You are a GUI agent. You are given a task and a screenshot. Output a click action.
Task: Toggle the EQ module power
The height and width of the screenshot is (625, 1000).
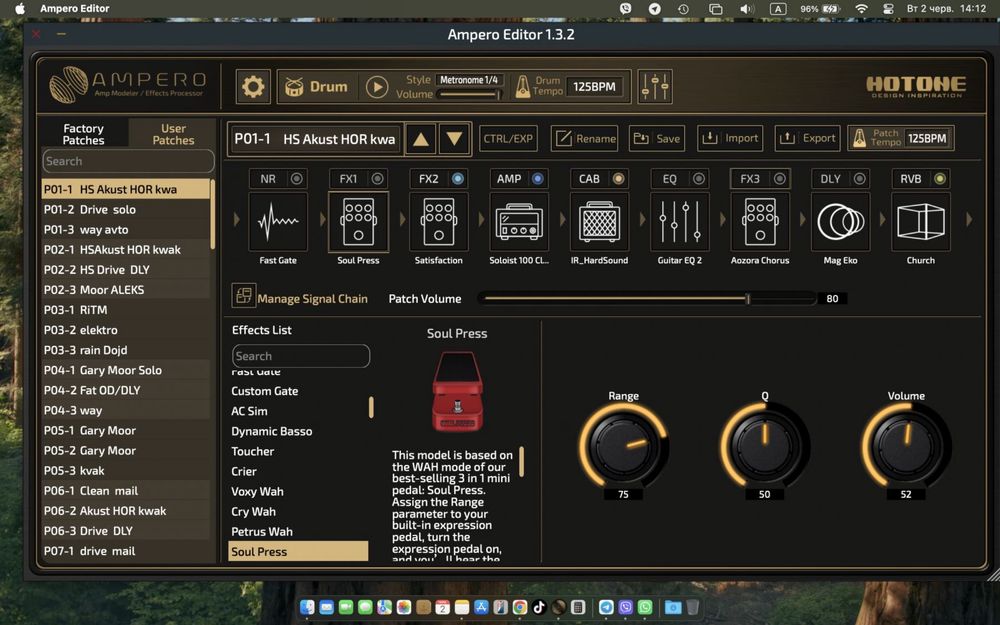(699, 179)
